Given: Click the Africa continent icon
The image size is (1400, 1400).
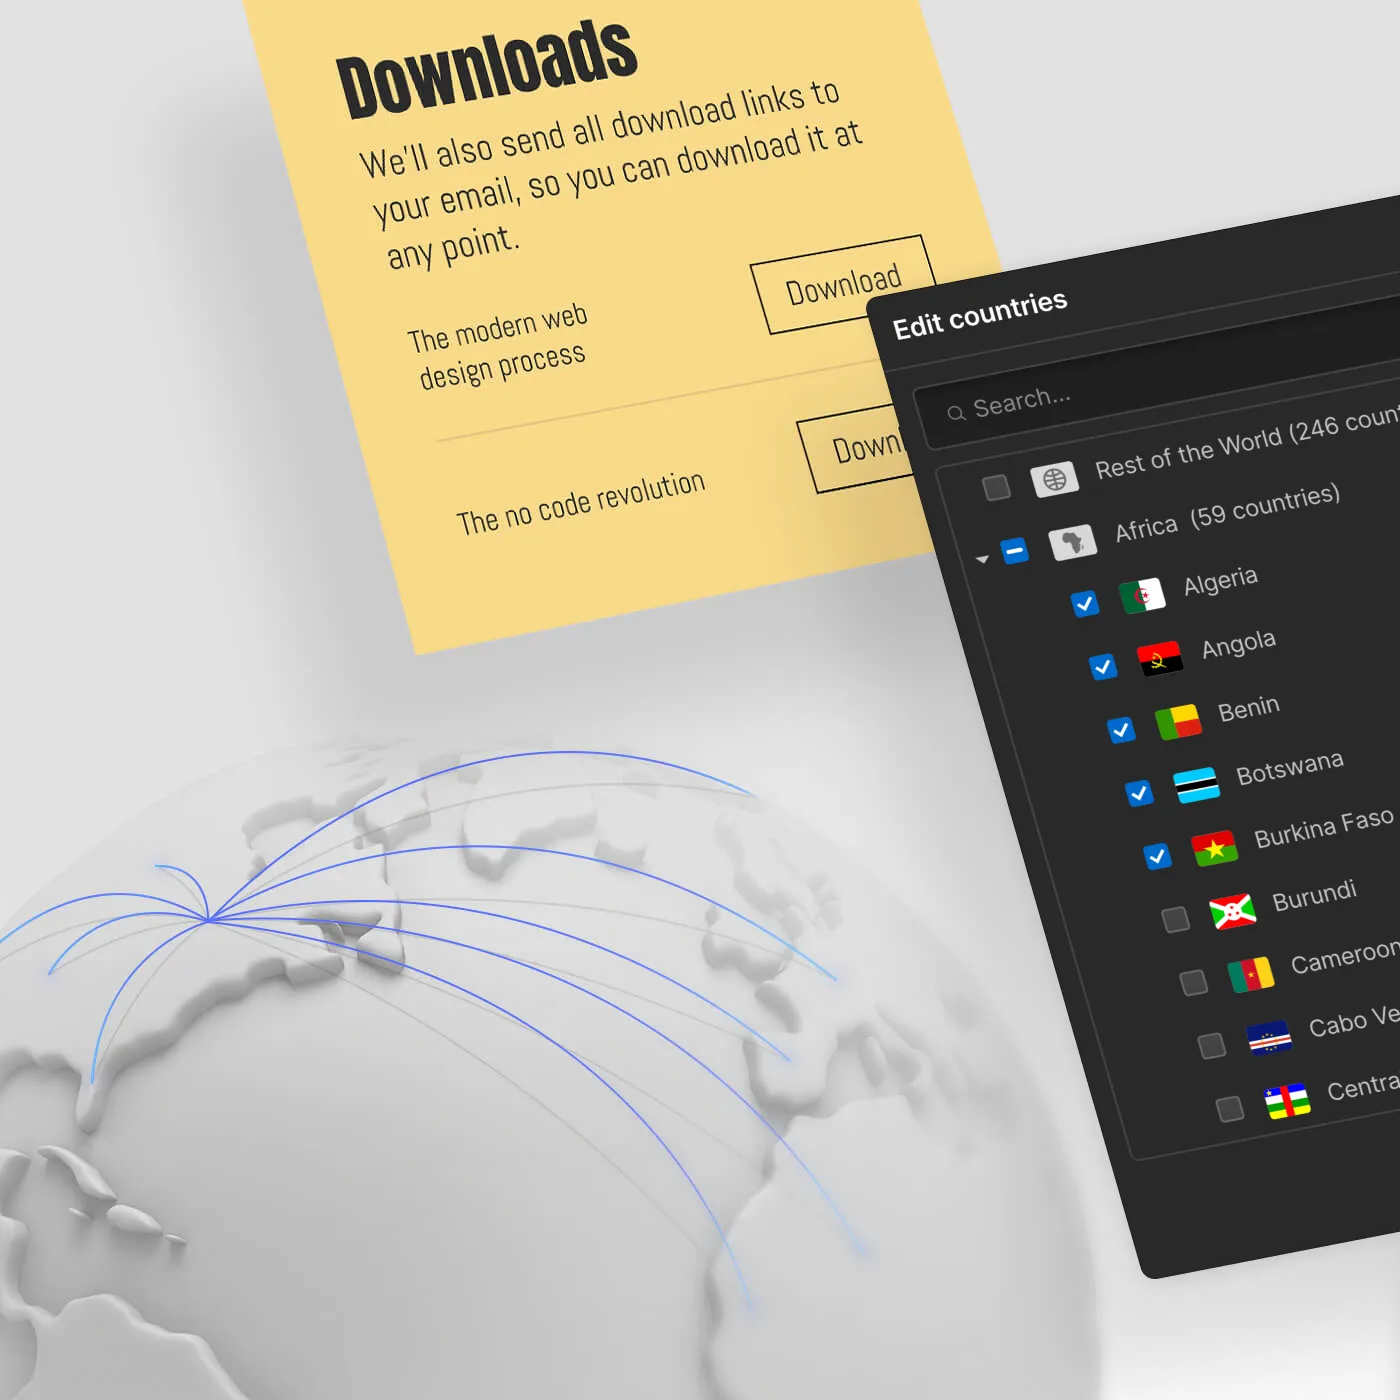Looking at the screenshot, I should (1072, 542).
